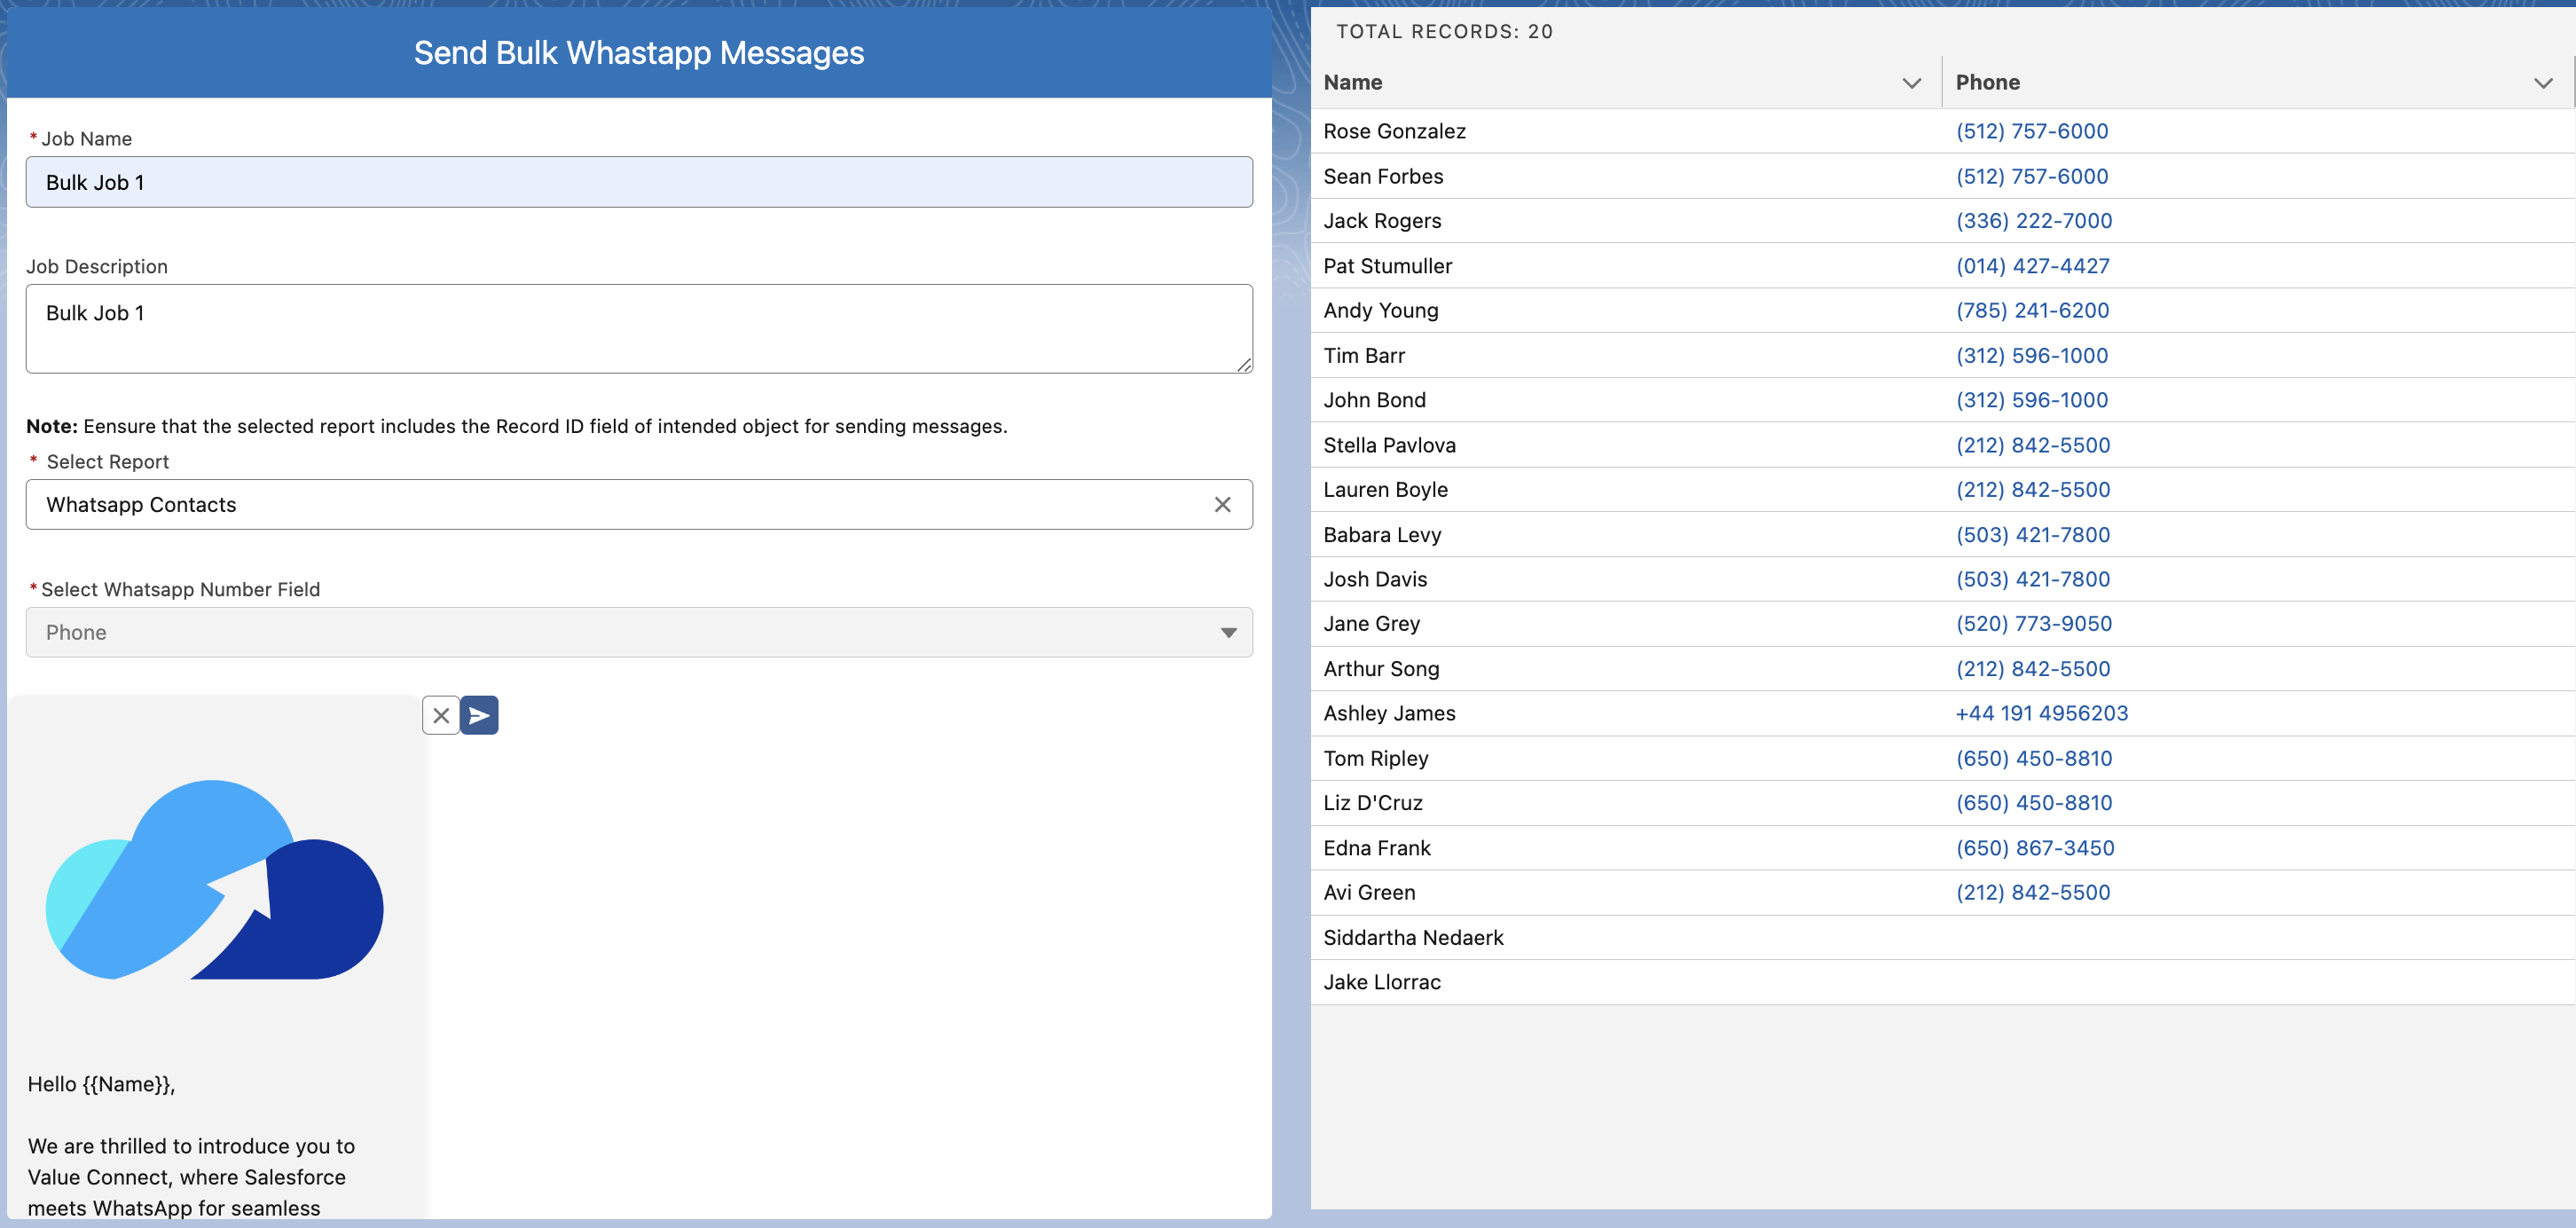Viewport: 2576px width, 1228px height.
Task: Clear the selected Whatsapp Contacts report
Action: 1222,505
